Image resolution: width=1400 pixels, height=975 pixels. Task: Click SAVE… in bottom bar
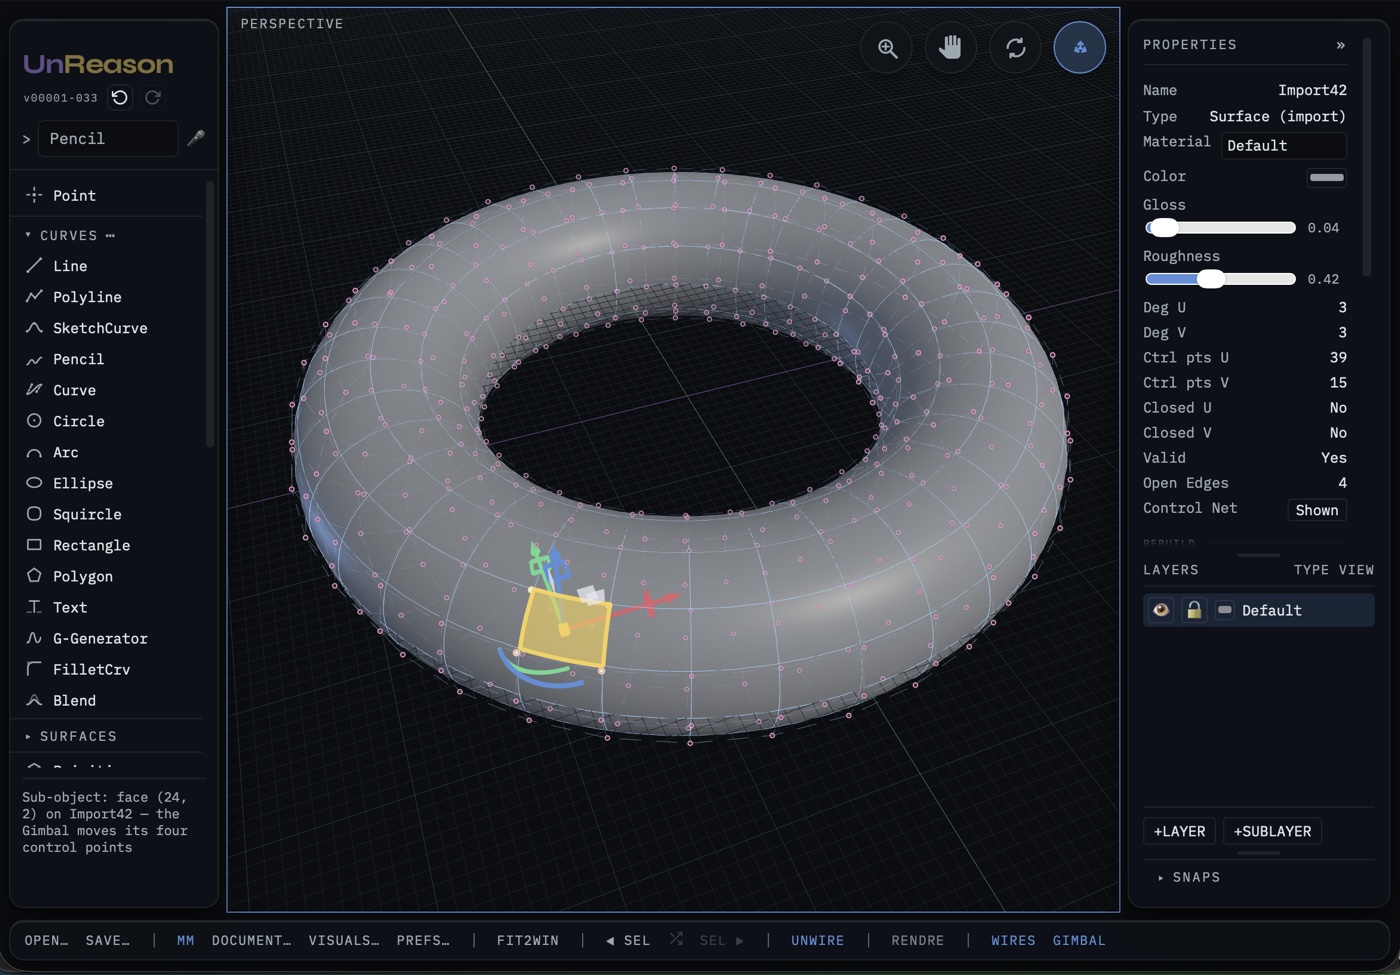click(107, 940)
